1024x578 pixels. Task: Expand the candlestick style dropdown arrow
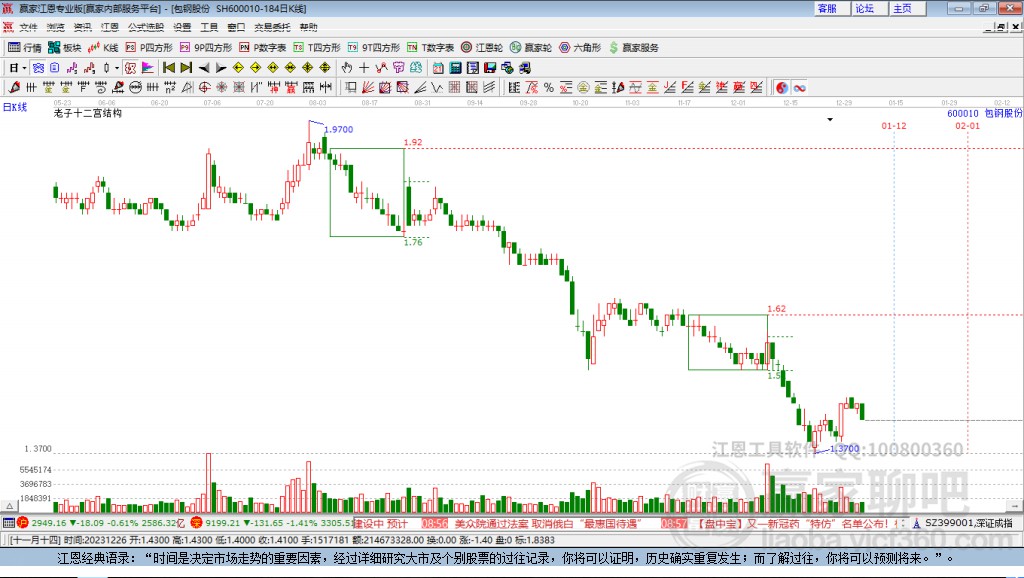(117, 68)
